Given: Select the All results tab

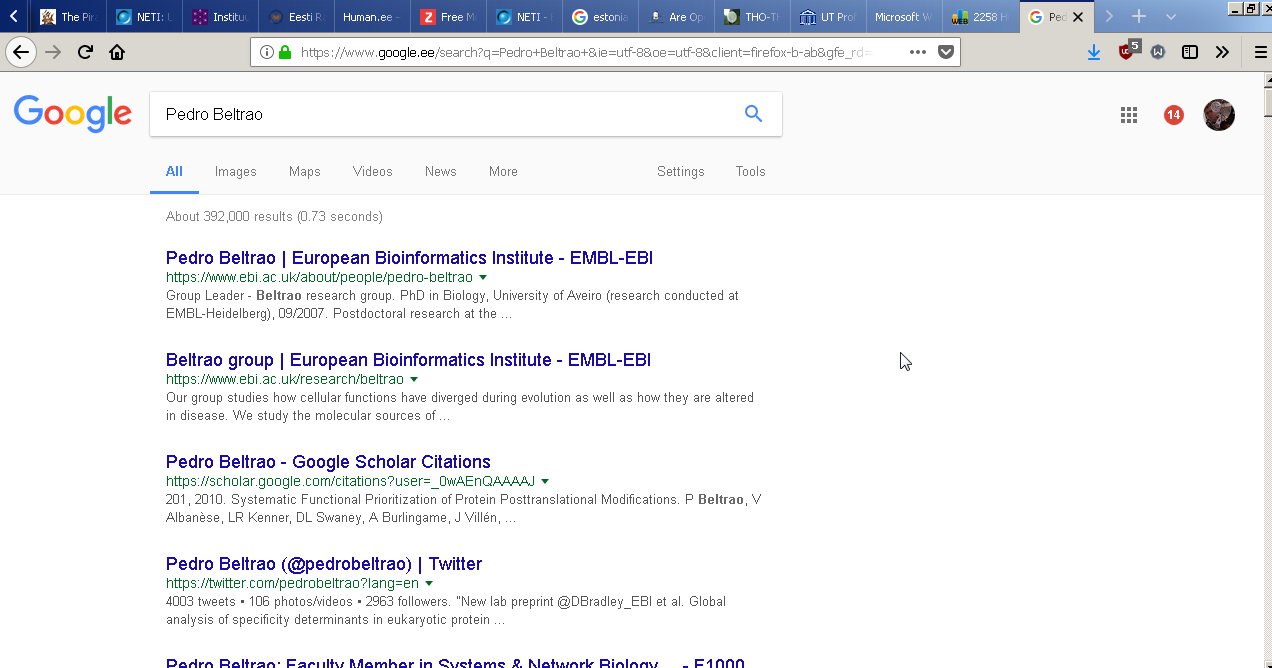Looking at the screenshot, I should click(x=174, y=171).
